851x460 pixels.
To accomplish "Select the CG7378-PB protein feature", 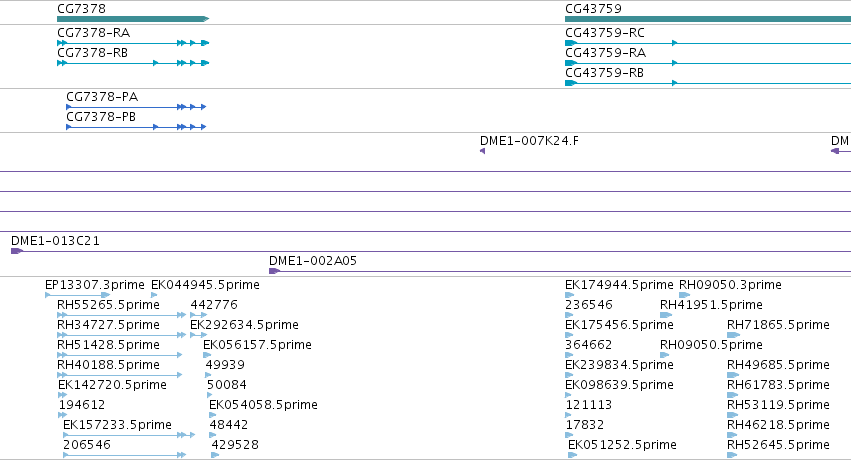I will (136, 127).
